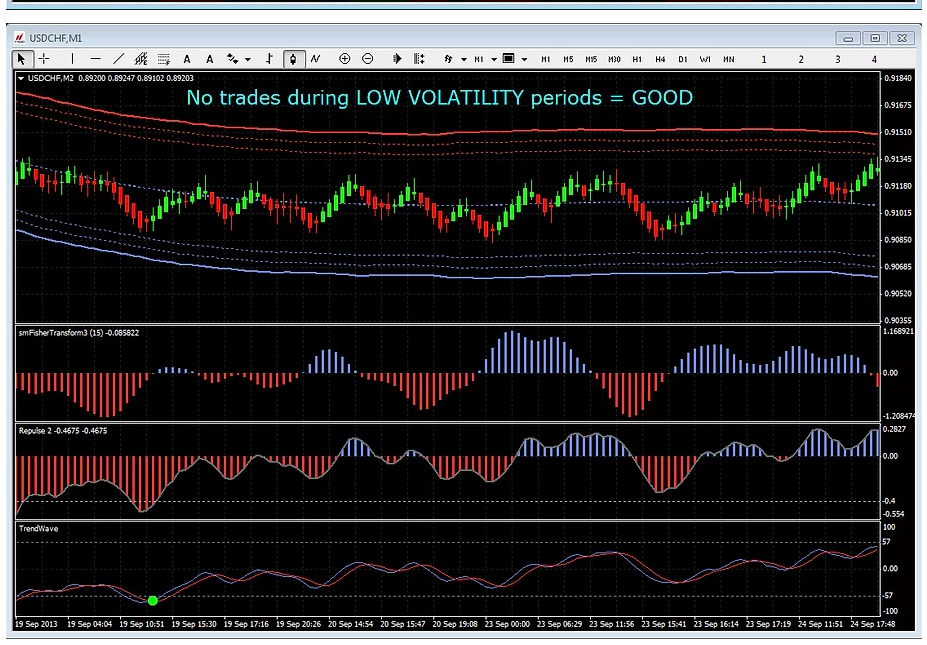This screenshot has height=645, width=927.
Task: Click the USDCHF,M1 window title text
Action: pyautogui.click(x=56, y=38)
